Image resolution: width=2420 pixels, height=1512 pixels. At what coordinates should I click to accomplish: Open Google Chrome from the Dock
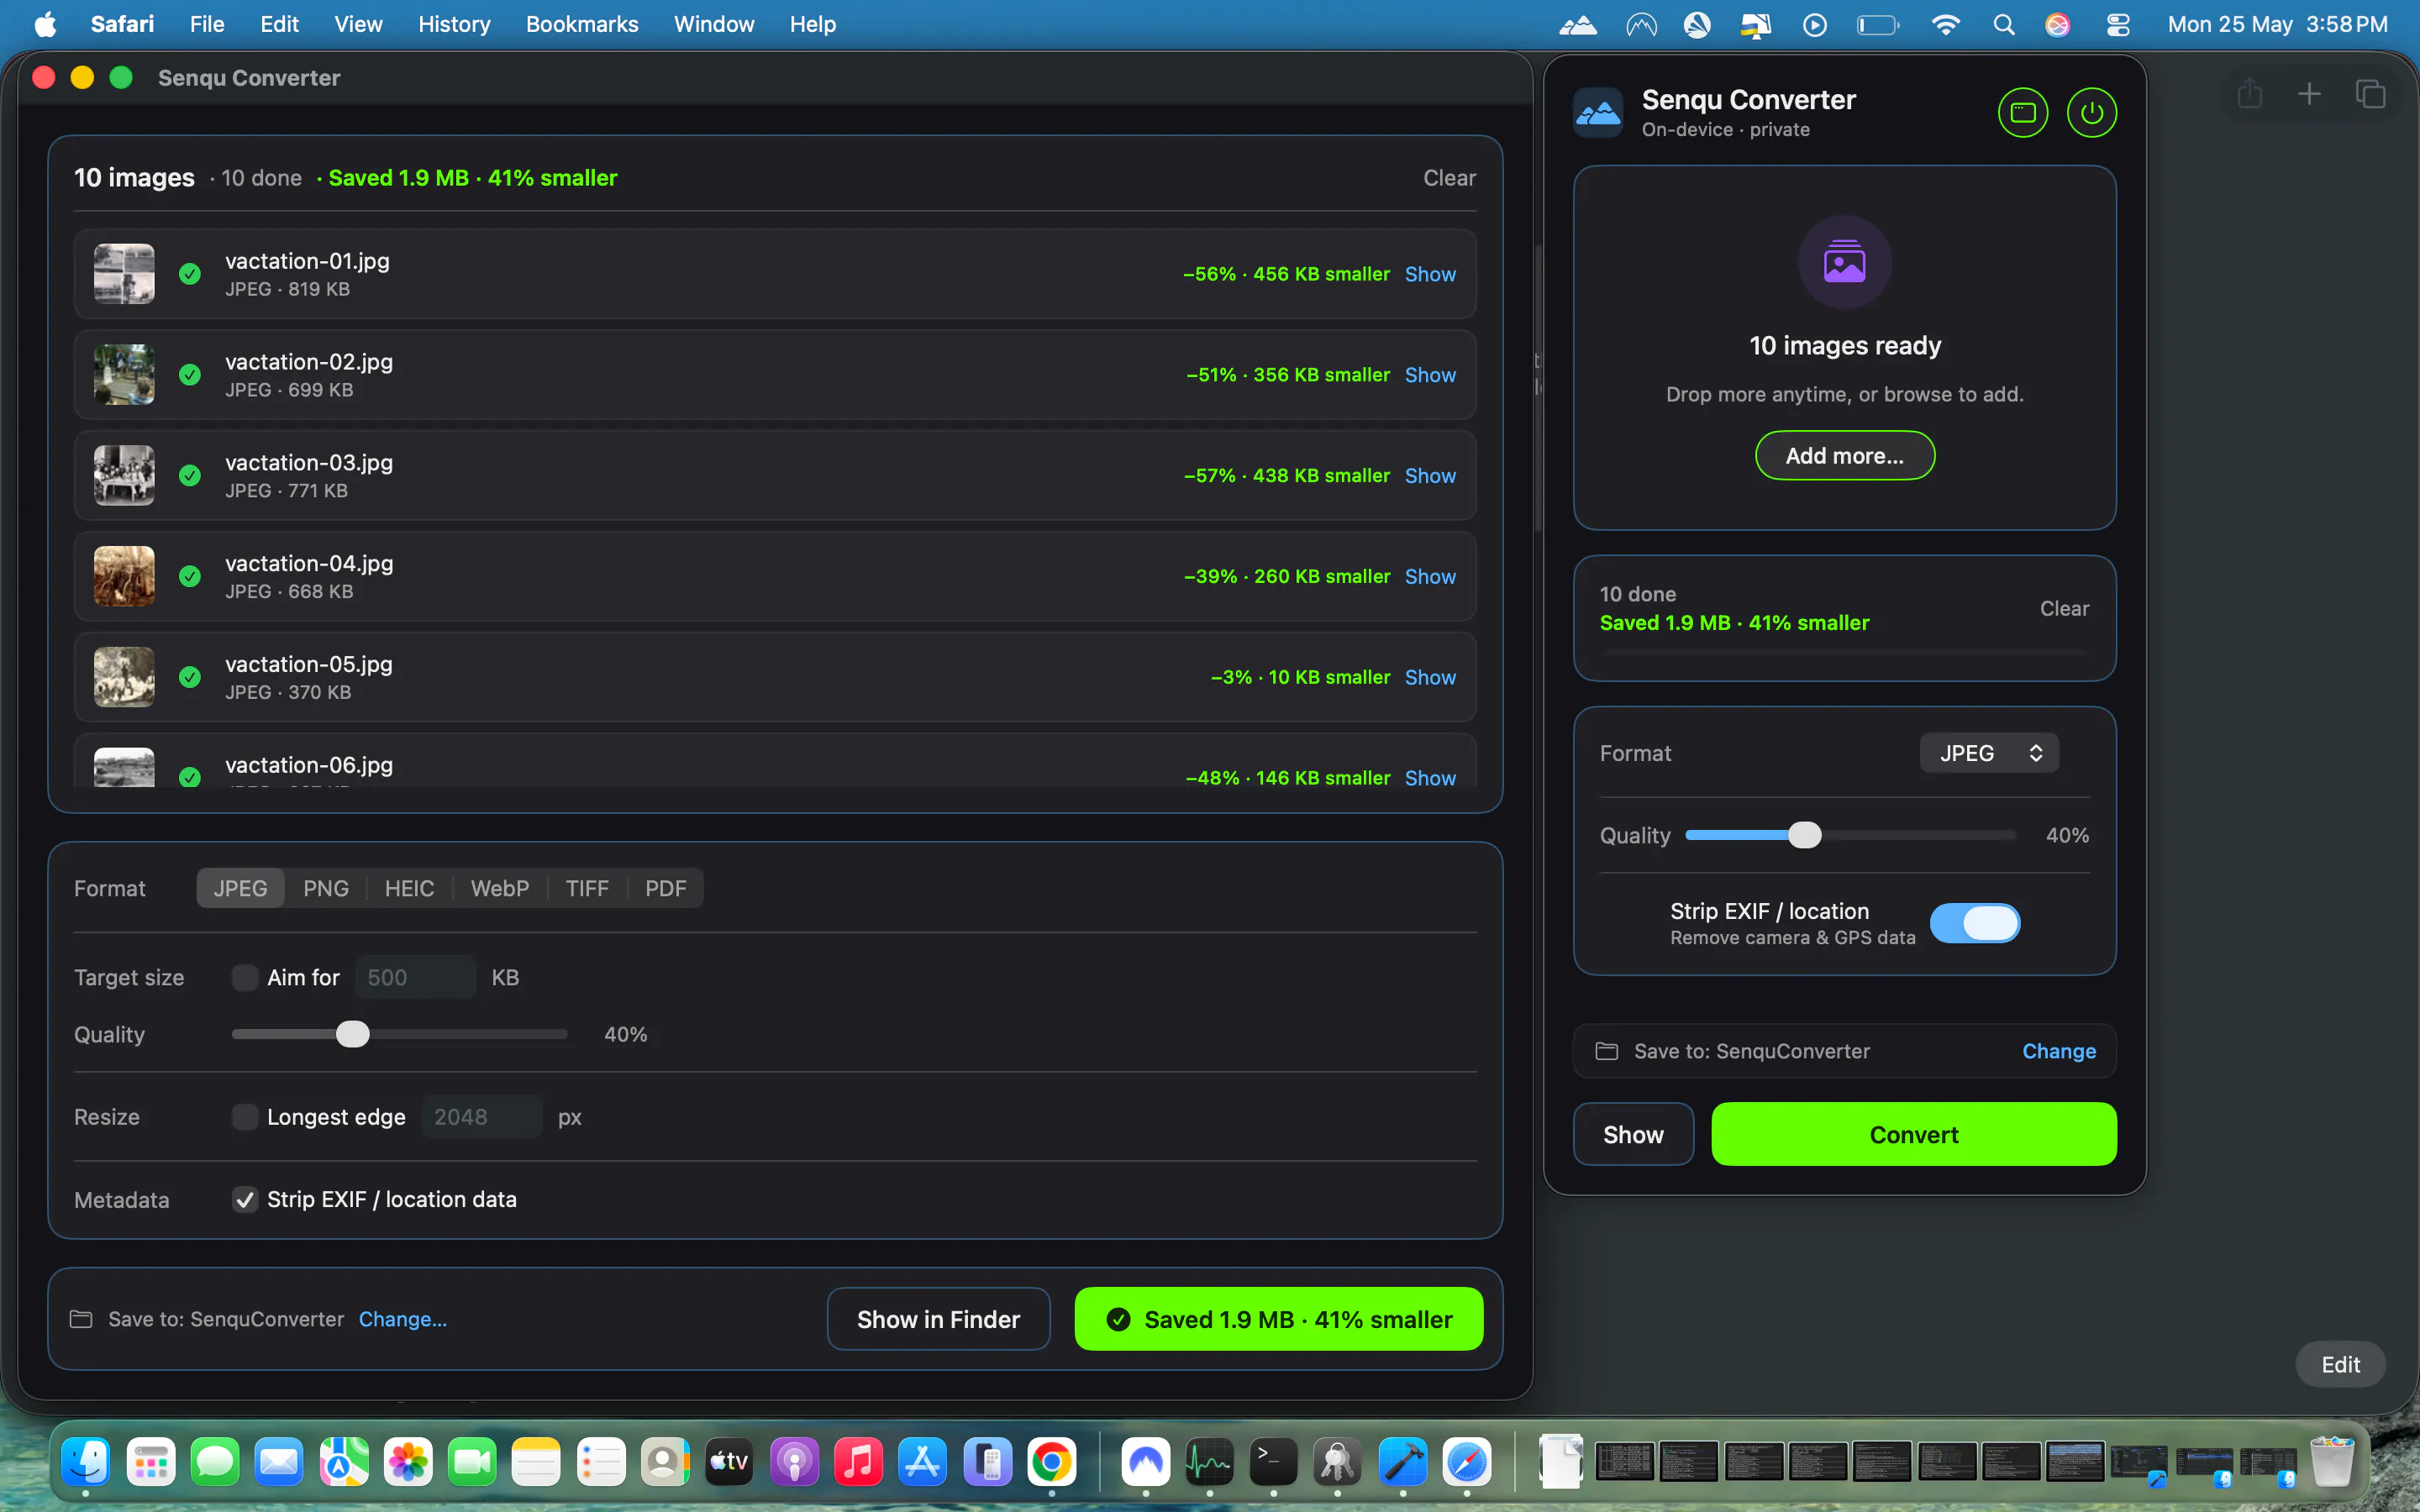[1051, 1462]
